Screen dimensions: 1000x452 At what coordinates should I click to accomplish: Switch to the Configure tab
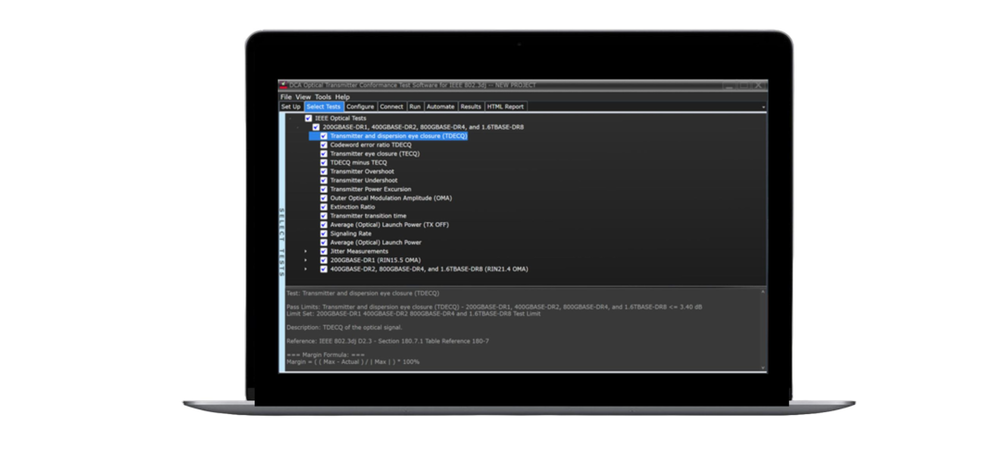tap(360, 106)
